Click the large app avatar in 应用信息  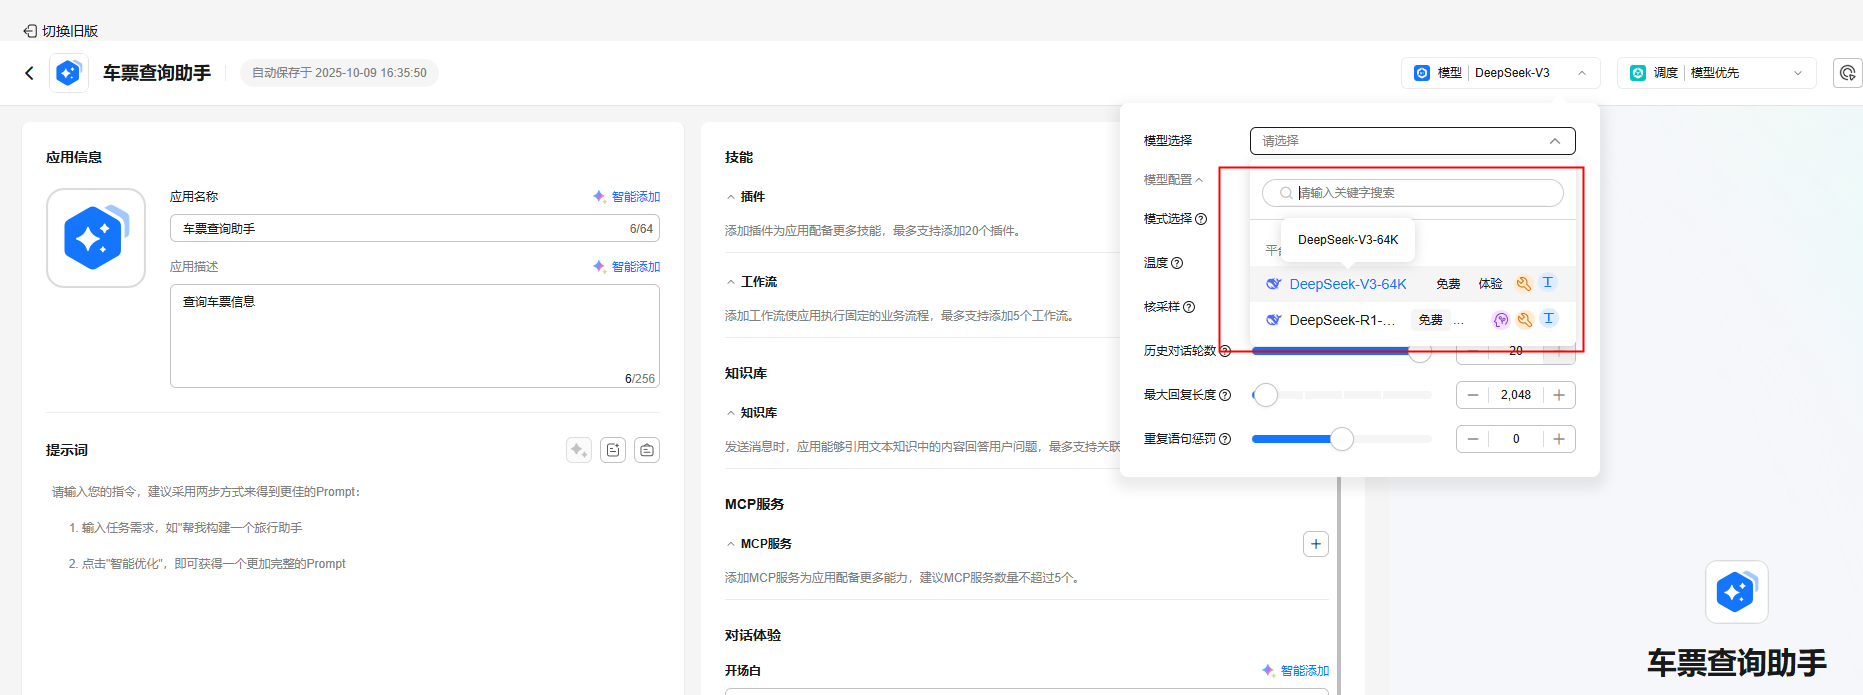point(96,238)
